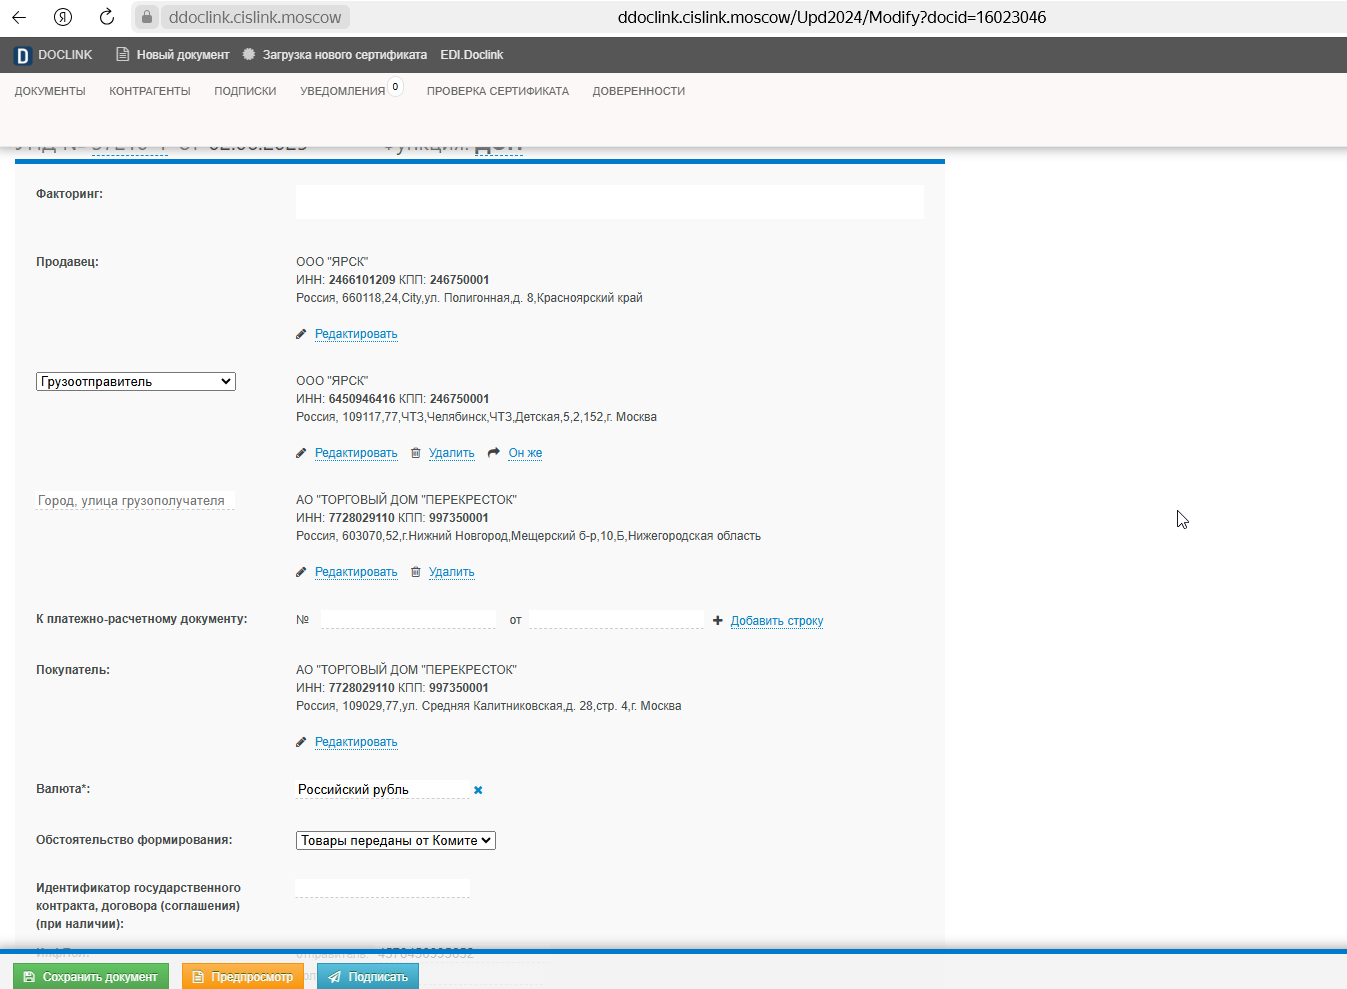Click Редактировать link for Грузоотправитель

pyautogui.click(x=356, y=453)
